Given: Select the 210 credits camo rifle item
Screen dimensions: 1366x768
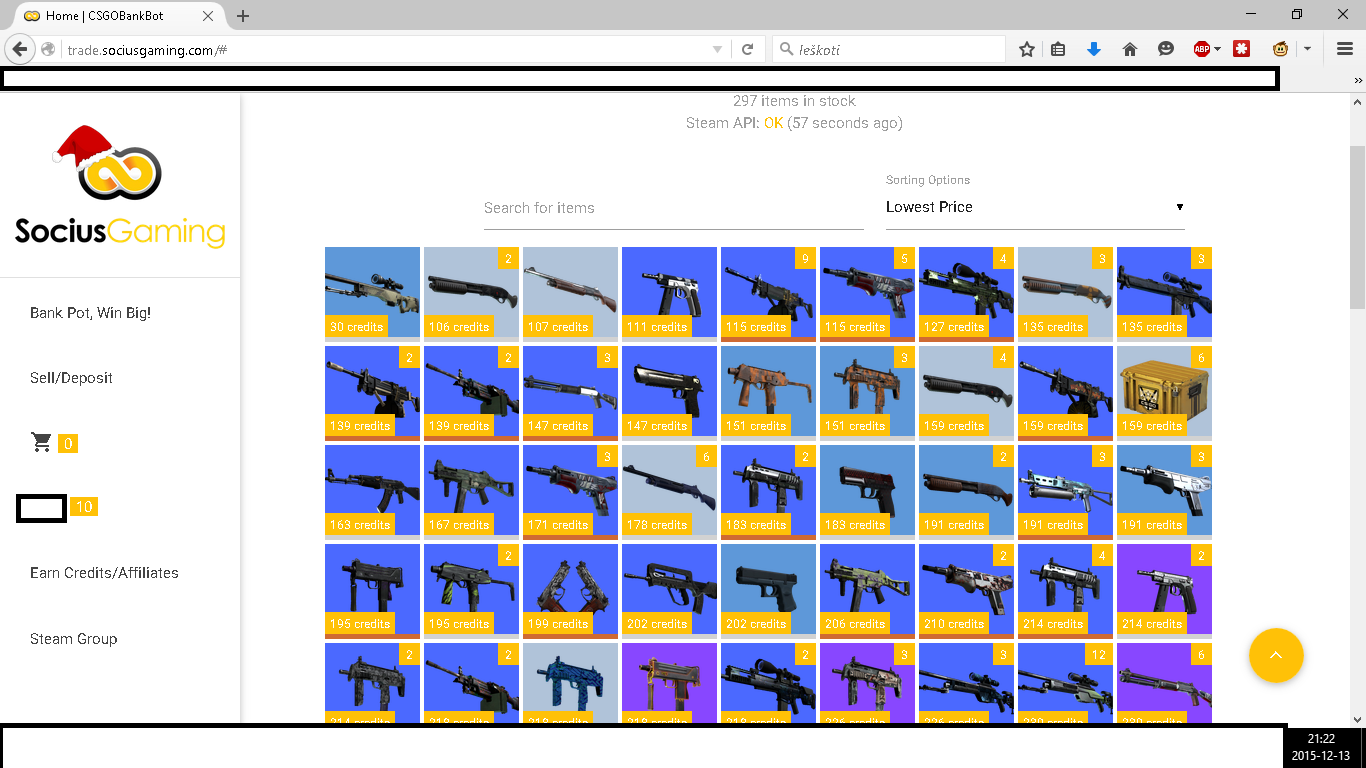Looking at the screenshot, I should coord(966,591).
